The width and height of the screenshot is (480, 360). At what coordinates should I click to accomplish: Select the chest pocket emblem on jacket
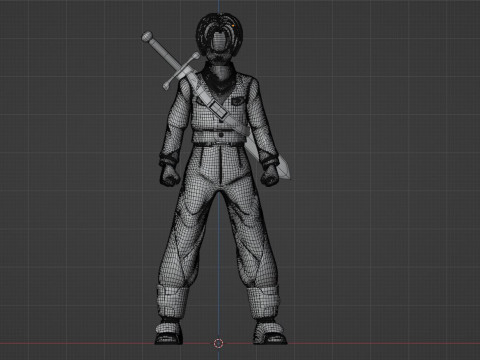tap(239, 100)
